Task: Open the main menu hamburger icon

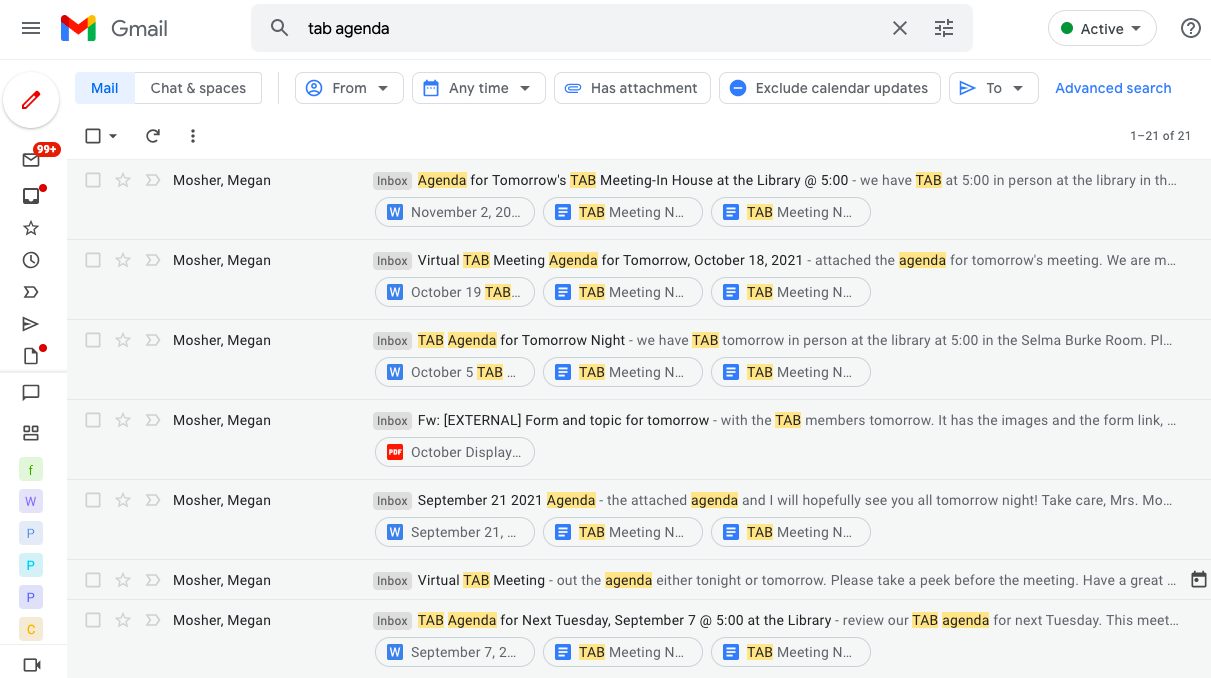Action: click(x=31, y=28)
